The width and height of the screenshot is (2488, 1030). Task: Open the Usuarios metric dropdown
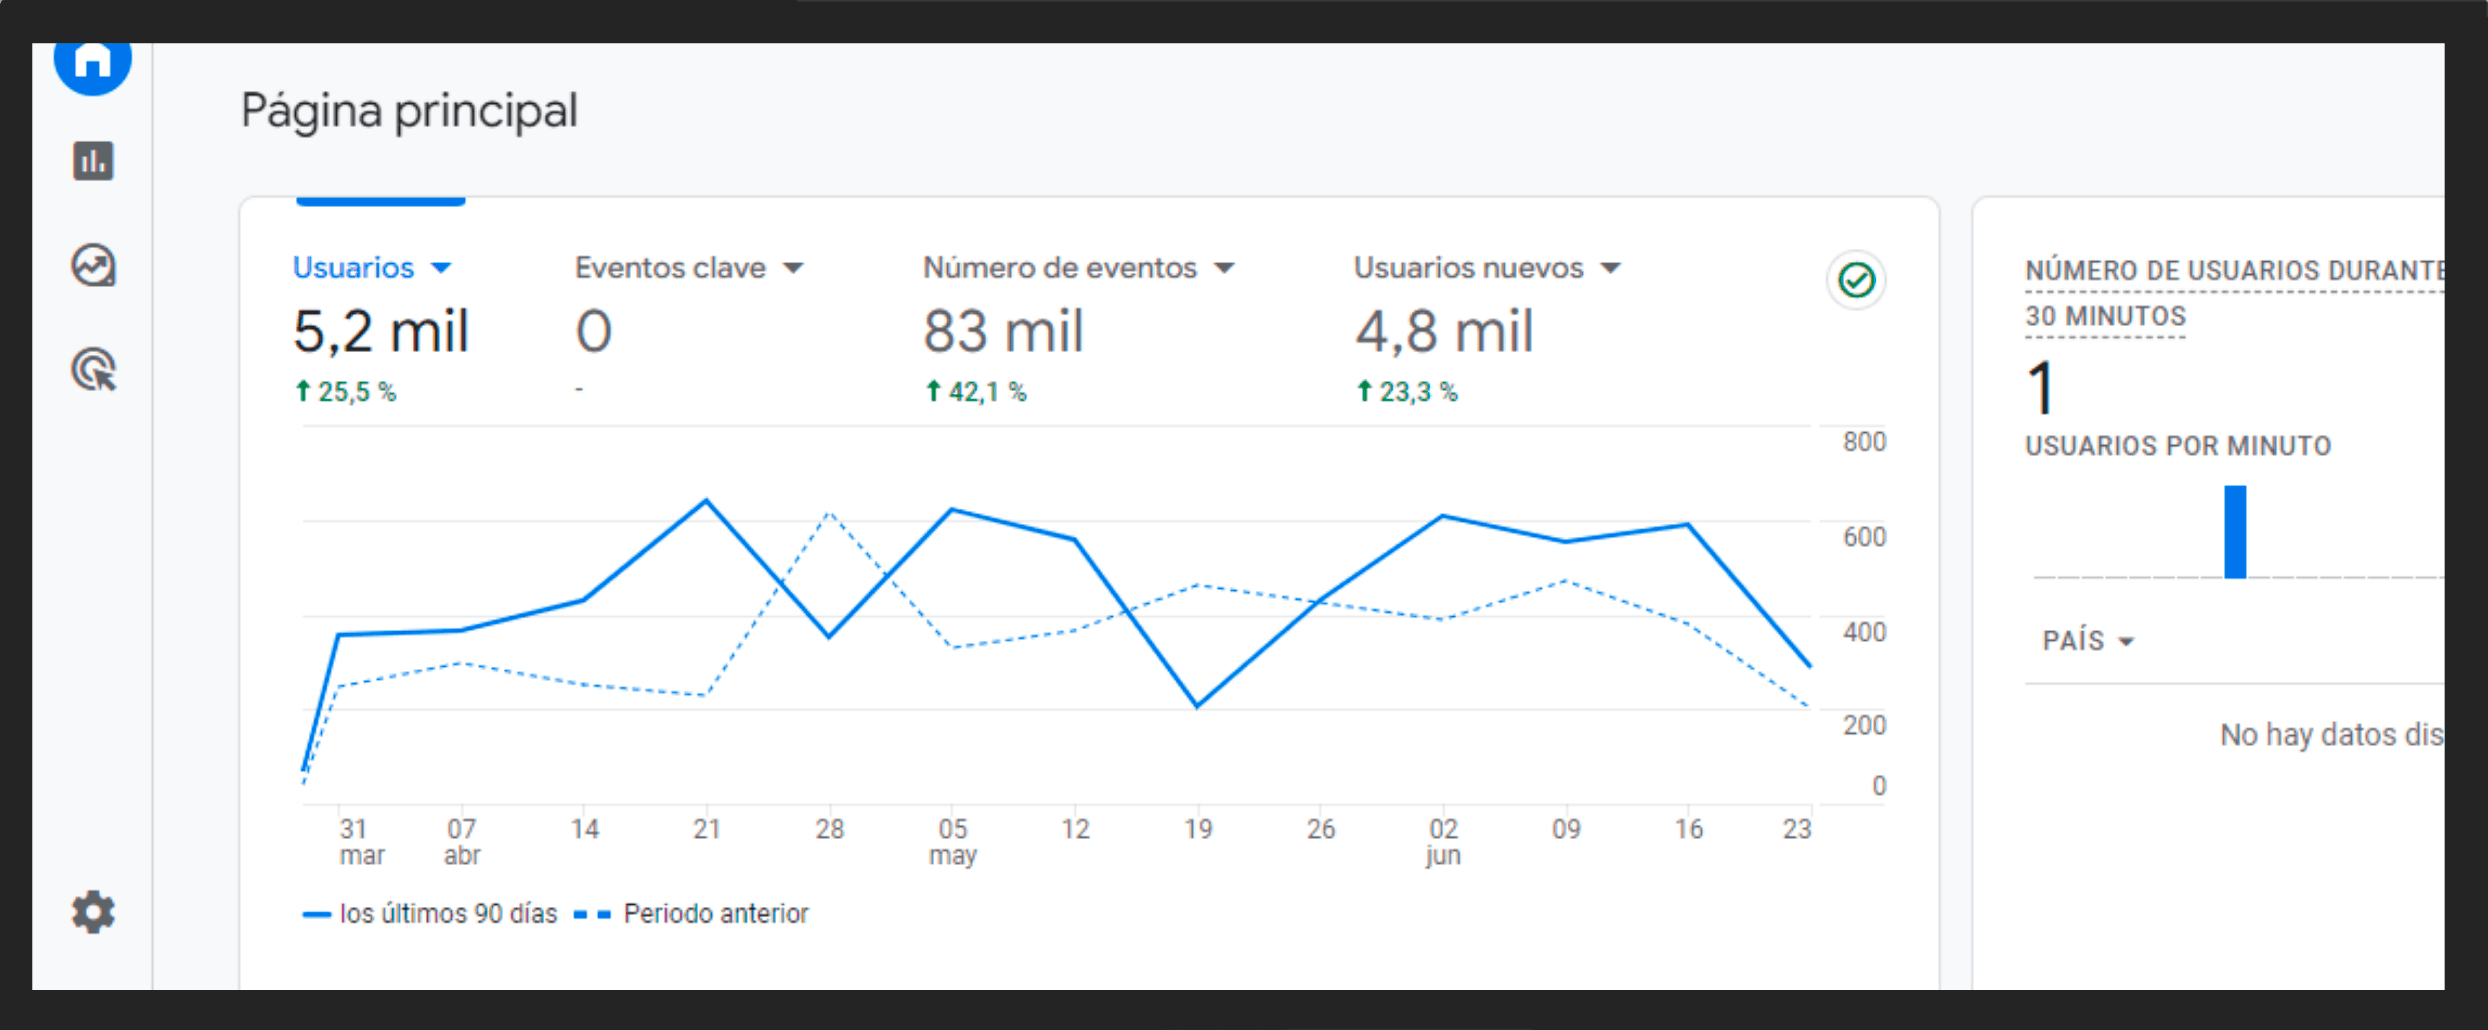(443, 267)
